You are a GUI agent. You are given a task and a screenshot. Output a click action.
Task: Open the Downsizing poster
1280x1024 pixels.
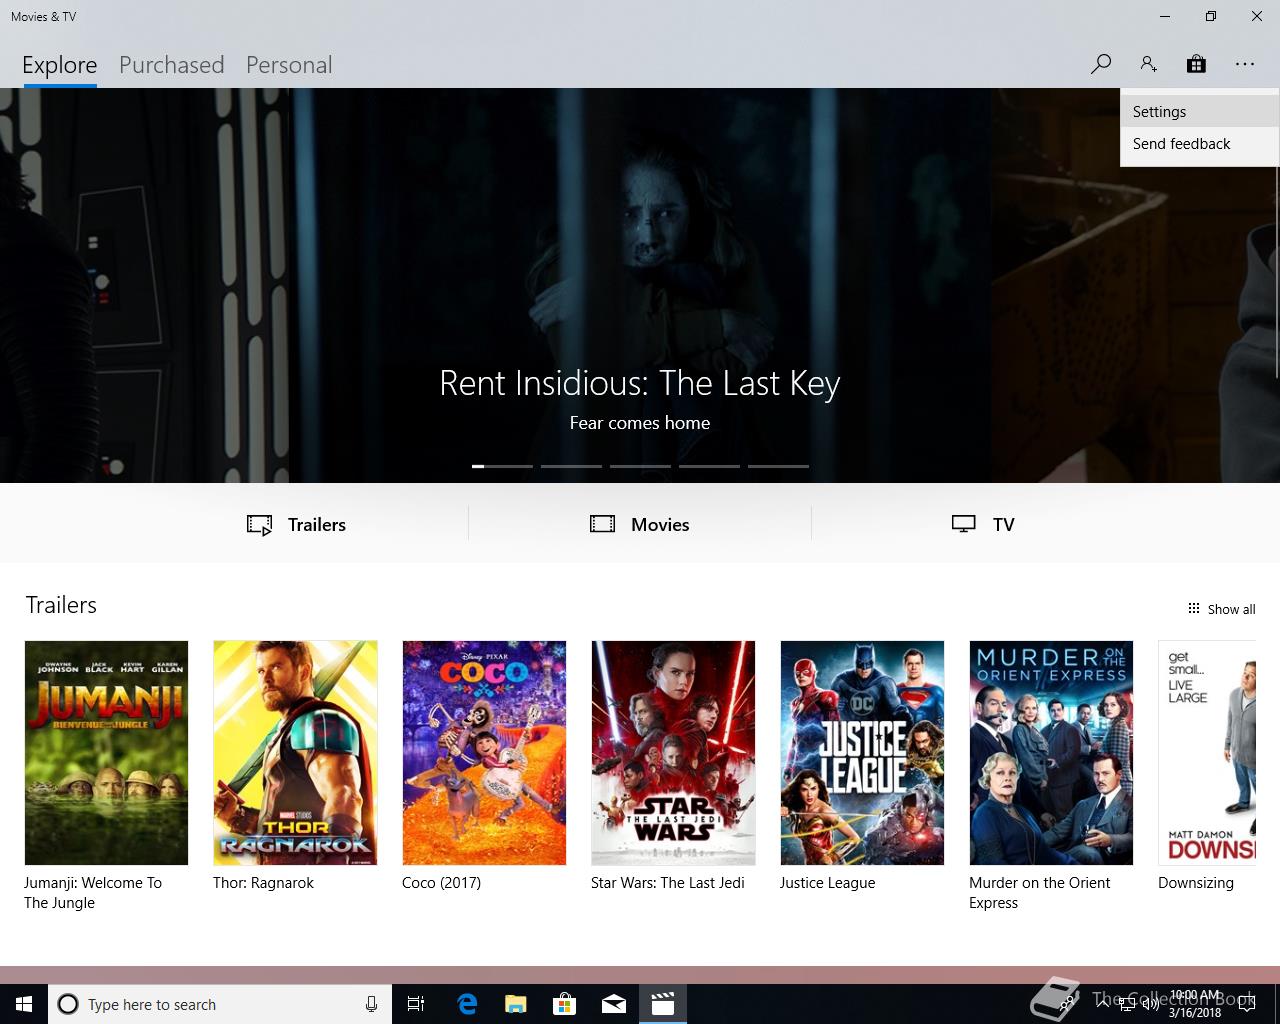(1207, 753)
